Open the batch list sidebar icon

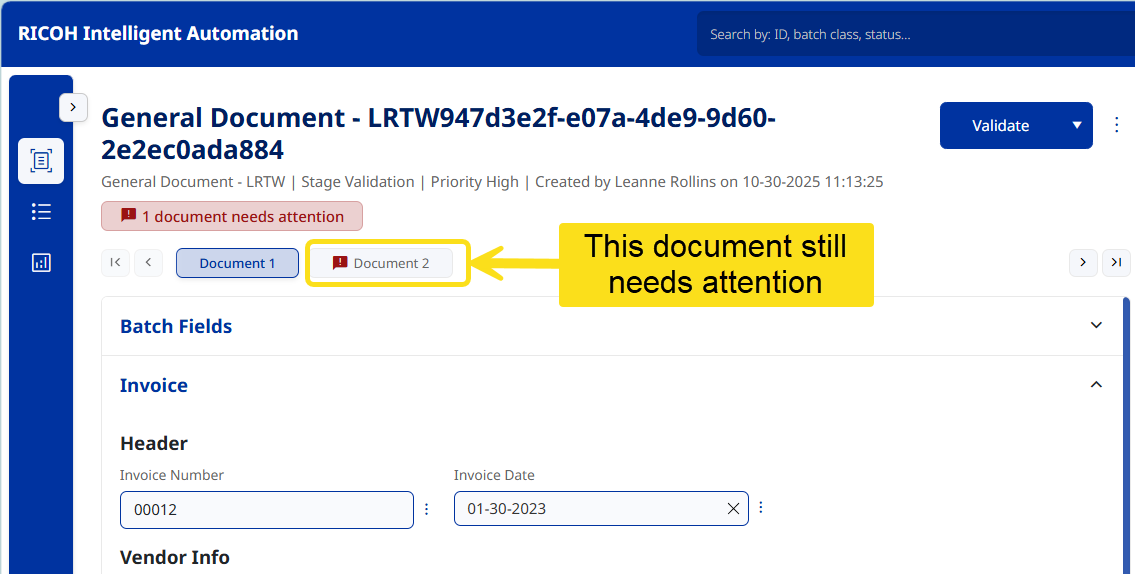(41, 212)
